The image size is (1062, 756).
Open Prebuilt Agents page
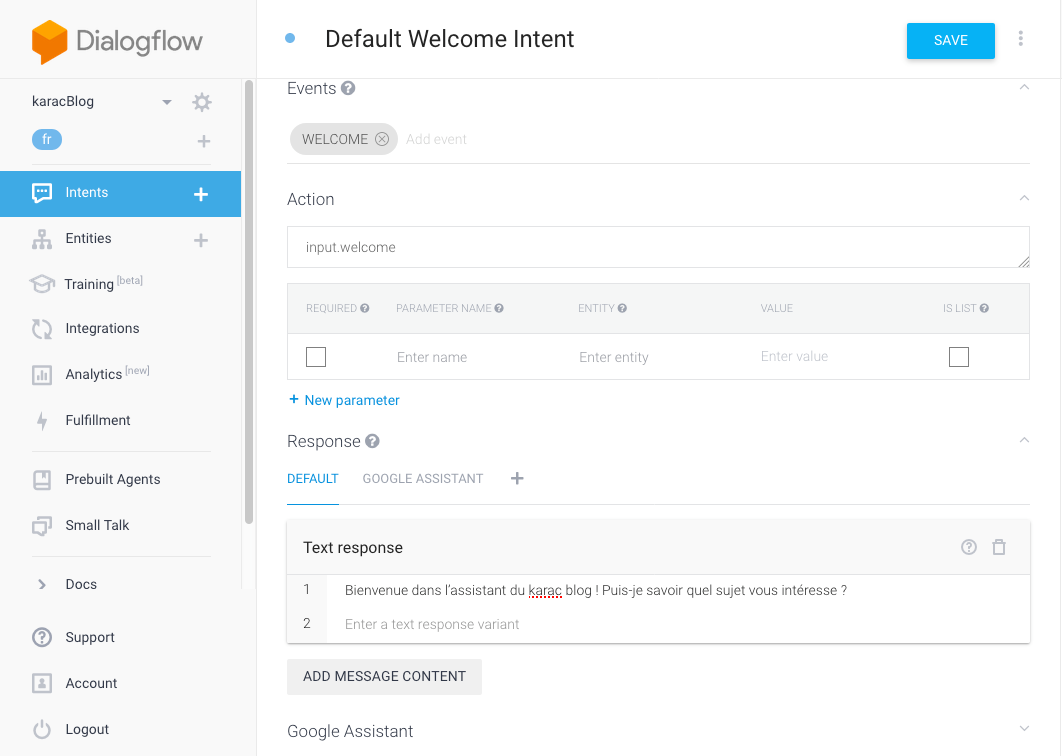click(x=113, y=480)
